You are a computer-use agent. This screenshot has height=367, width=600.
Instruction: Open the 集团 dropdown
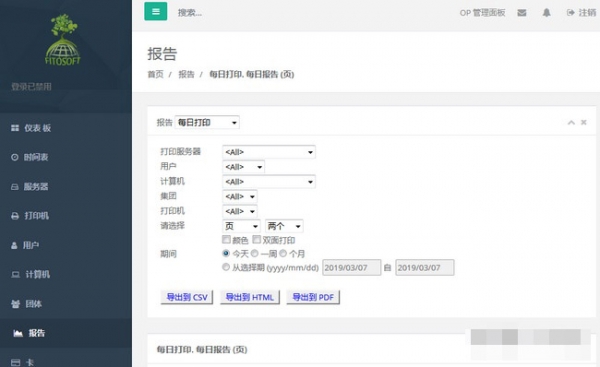240,197
